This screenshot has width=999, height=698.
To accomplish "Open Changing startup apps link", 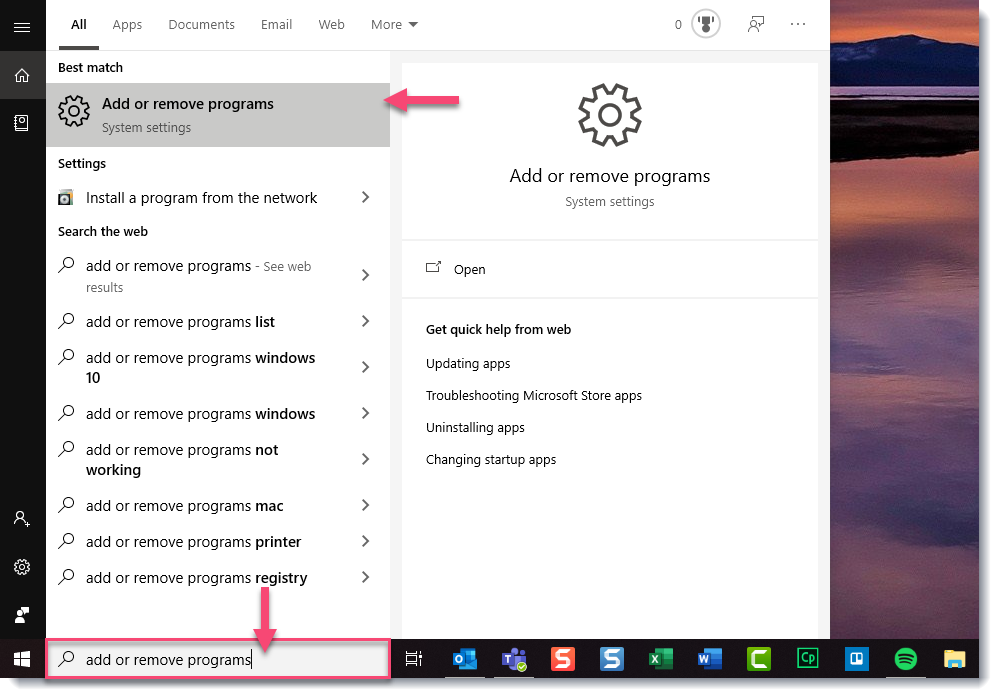I will 491,459.
